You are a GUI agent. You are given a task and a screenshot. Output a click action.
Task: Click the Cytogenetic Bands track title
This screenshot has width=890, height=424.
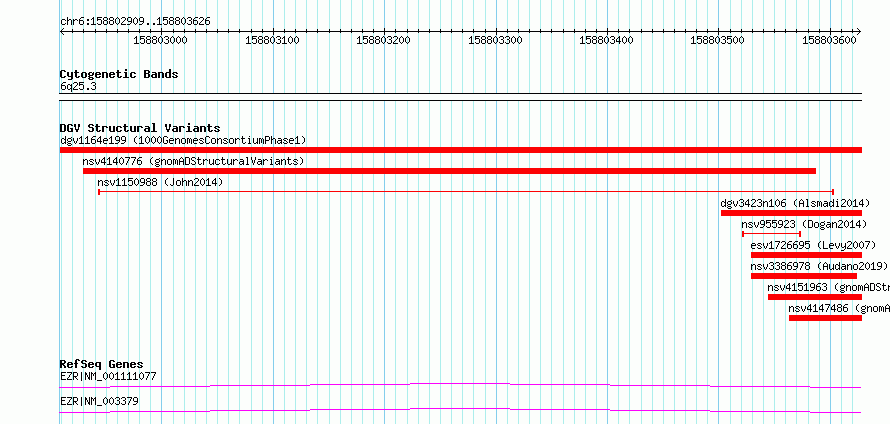pyautogui.click(x=119, y=74)
